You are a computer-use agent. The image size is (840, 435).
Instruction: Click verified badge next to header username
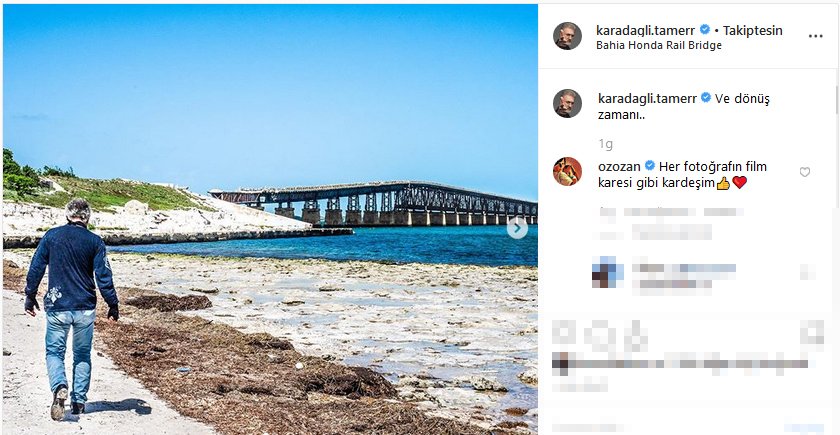click(x=705, y=30)
